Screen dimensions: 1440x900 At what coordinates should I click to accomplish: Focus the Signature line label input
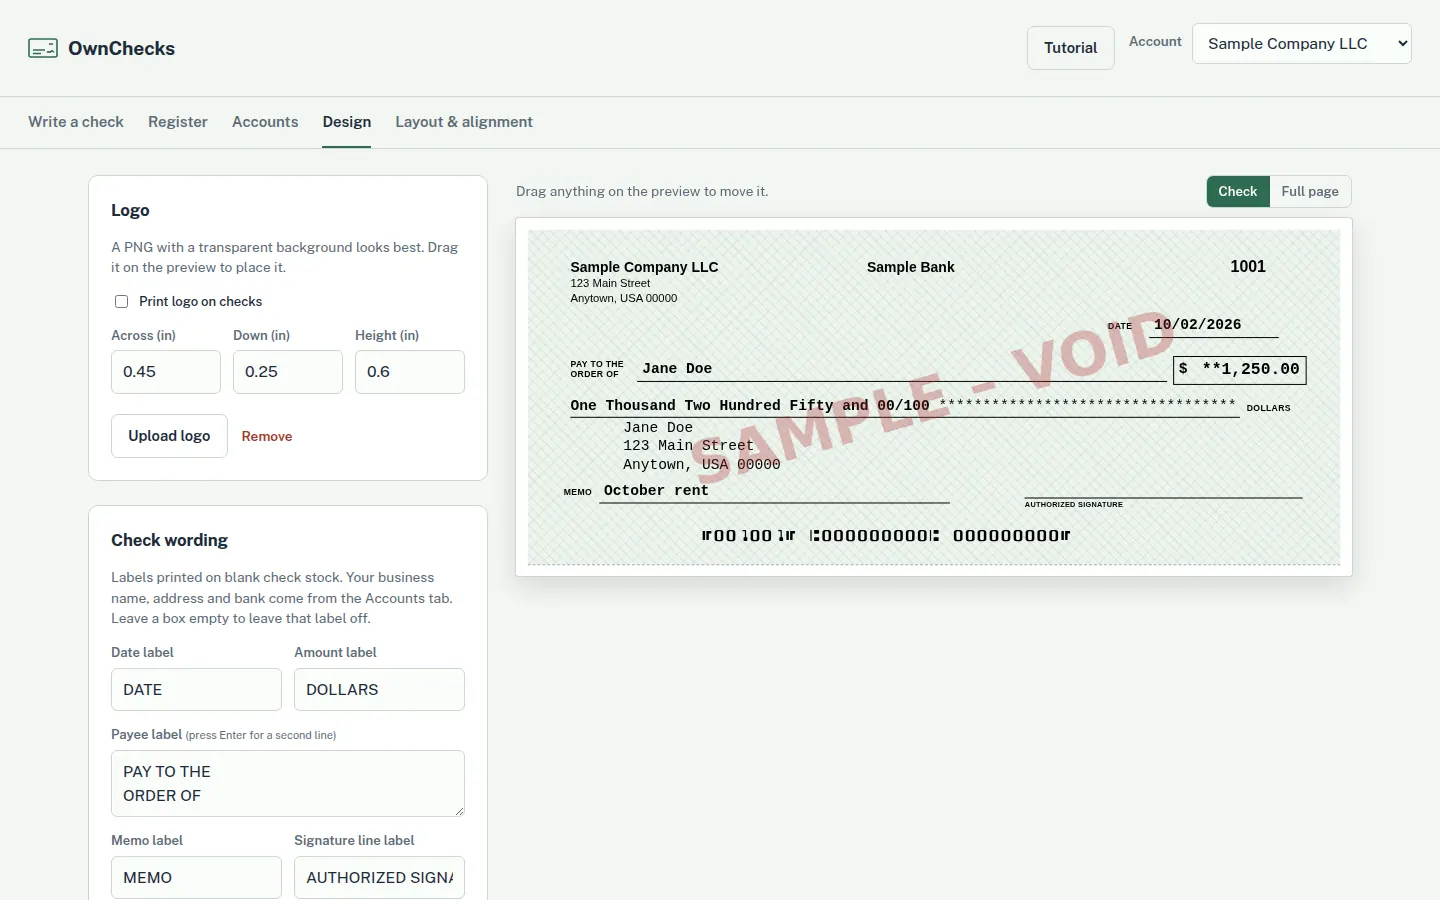click(x=379, y=878)
